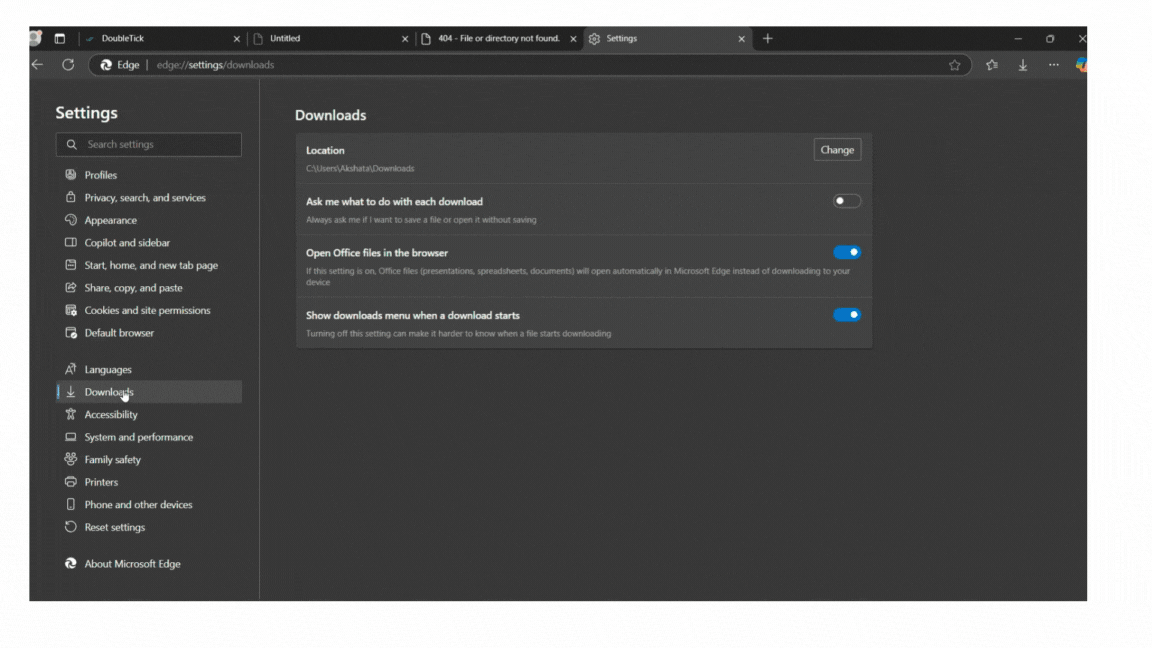
Task: Open About Microsoft Edge page
Action: 132,564
